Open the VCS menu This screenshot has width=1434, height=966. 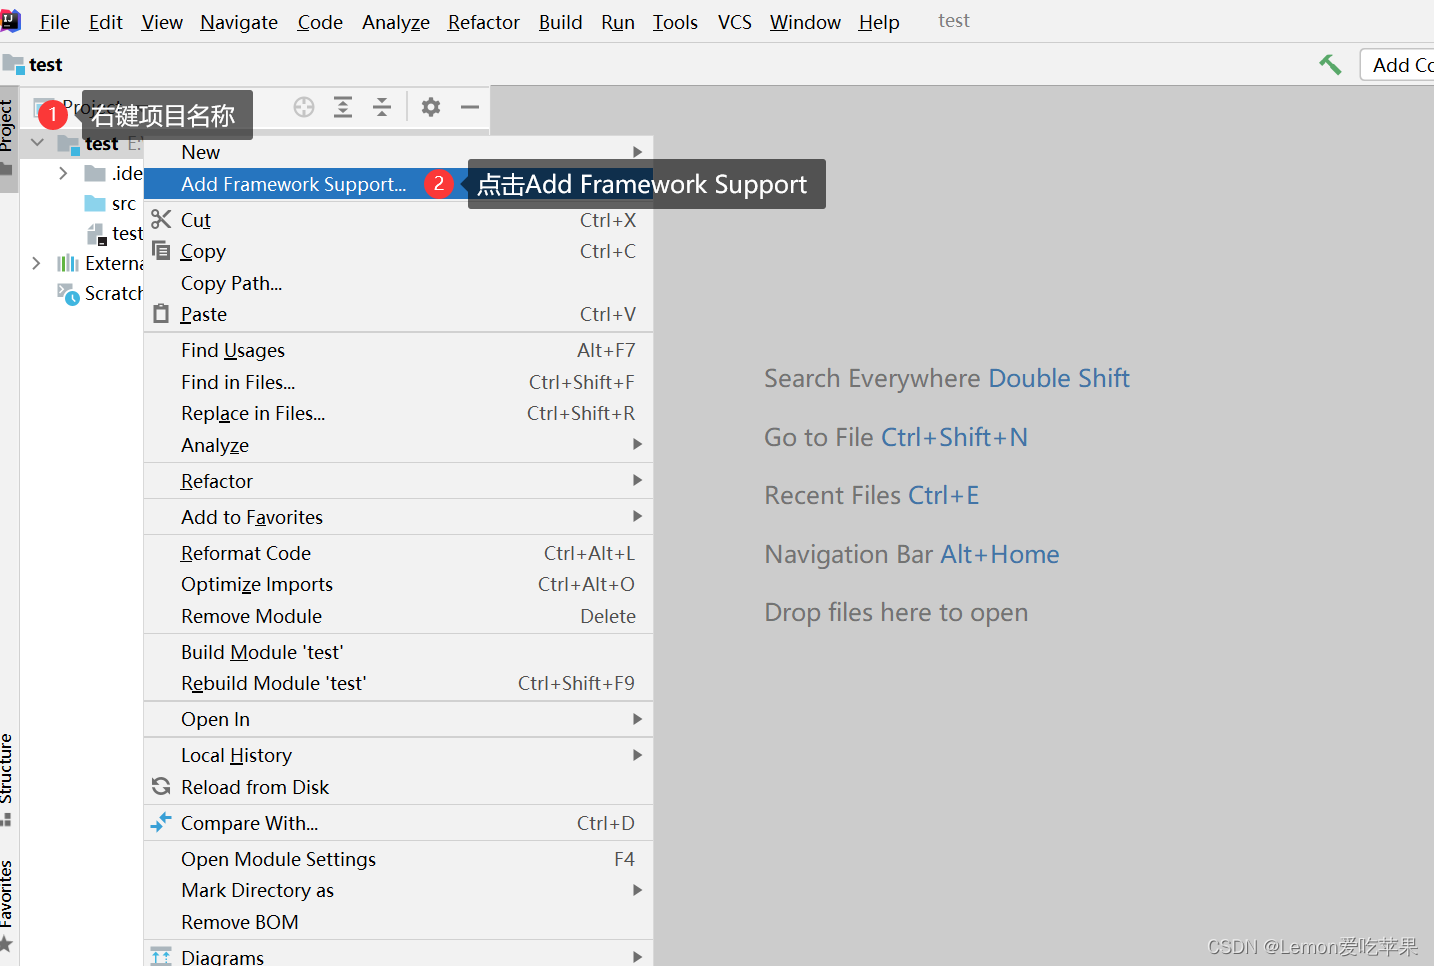coord(735,22)
